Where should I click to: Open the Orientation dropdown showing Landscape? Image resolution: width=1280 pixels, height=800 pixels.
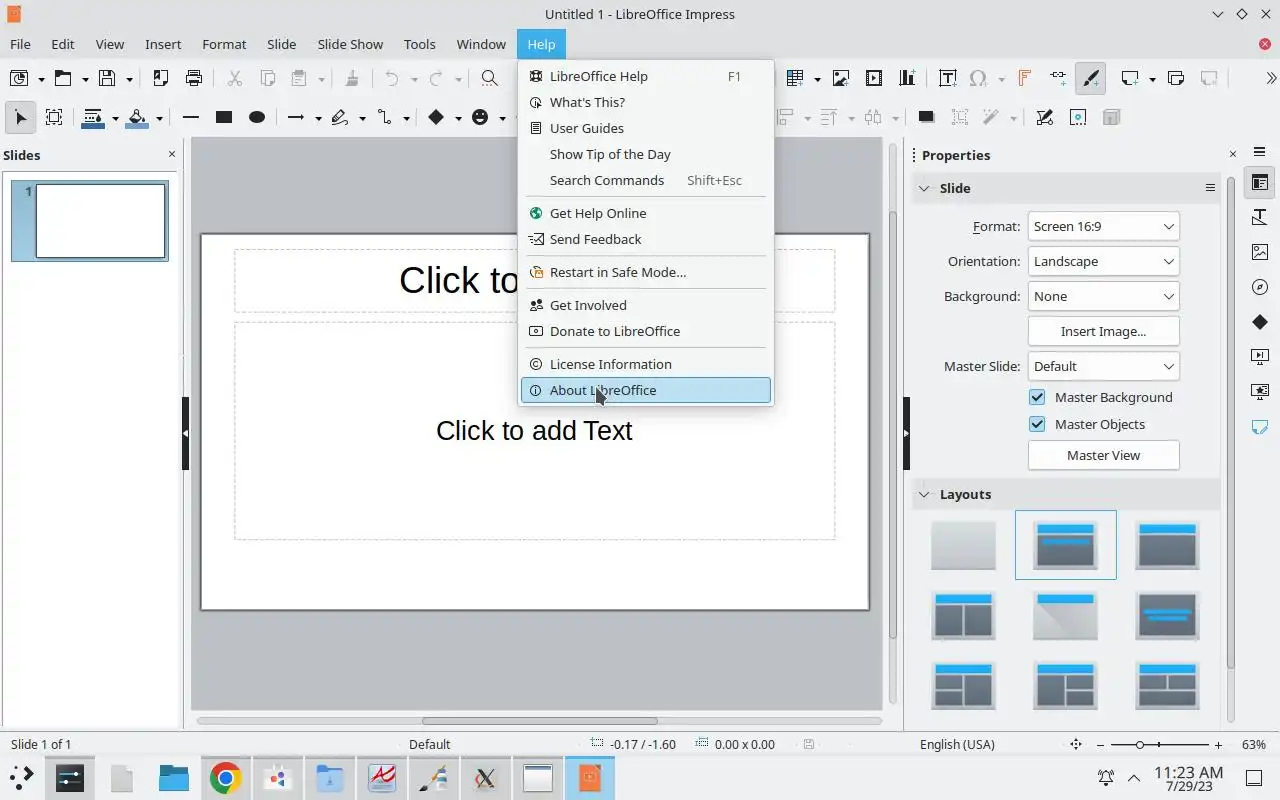[x=1104, y=261]
